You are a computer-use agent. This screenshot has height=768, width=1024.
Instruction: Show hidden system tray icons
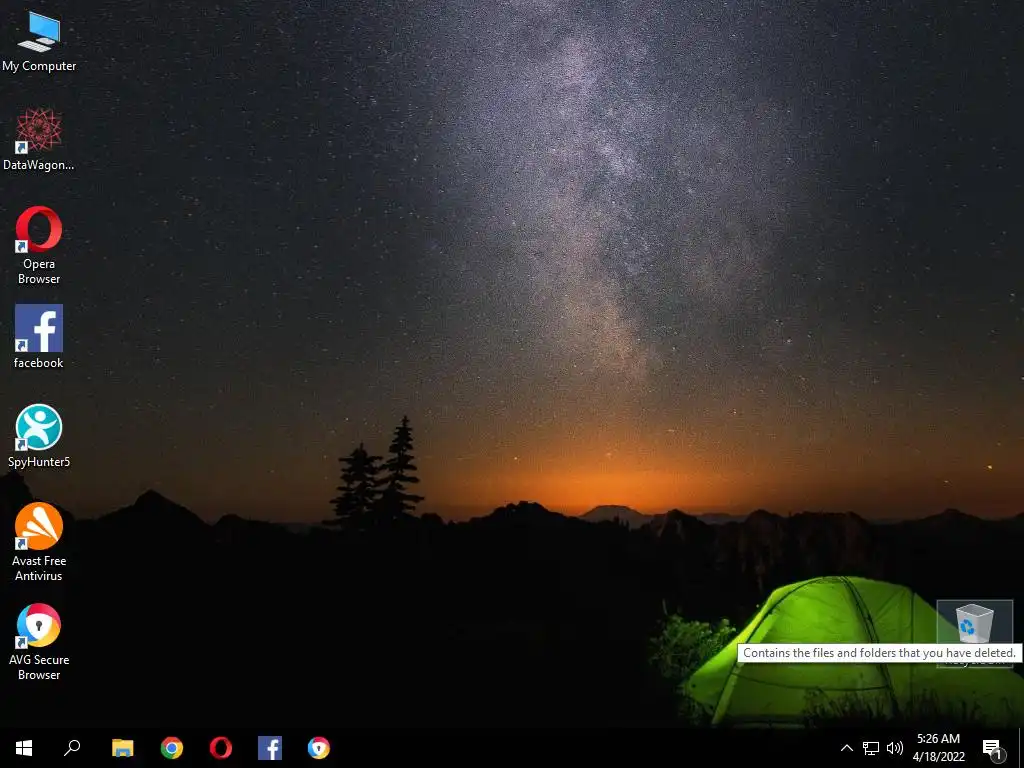pyautogui.click(x=846, y=748)
